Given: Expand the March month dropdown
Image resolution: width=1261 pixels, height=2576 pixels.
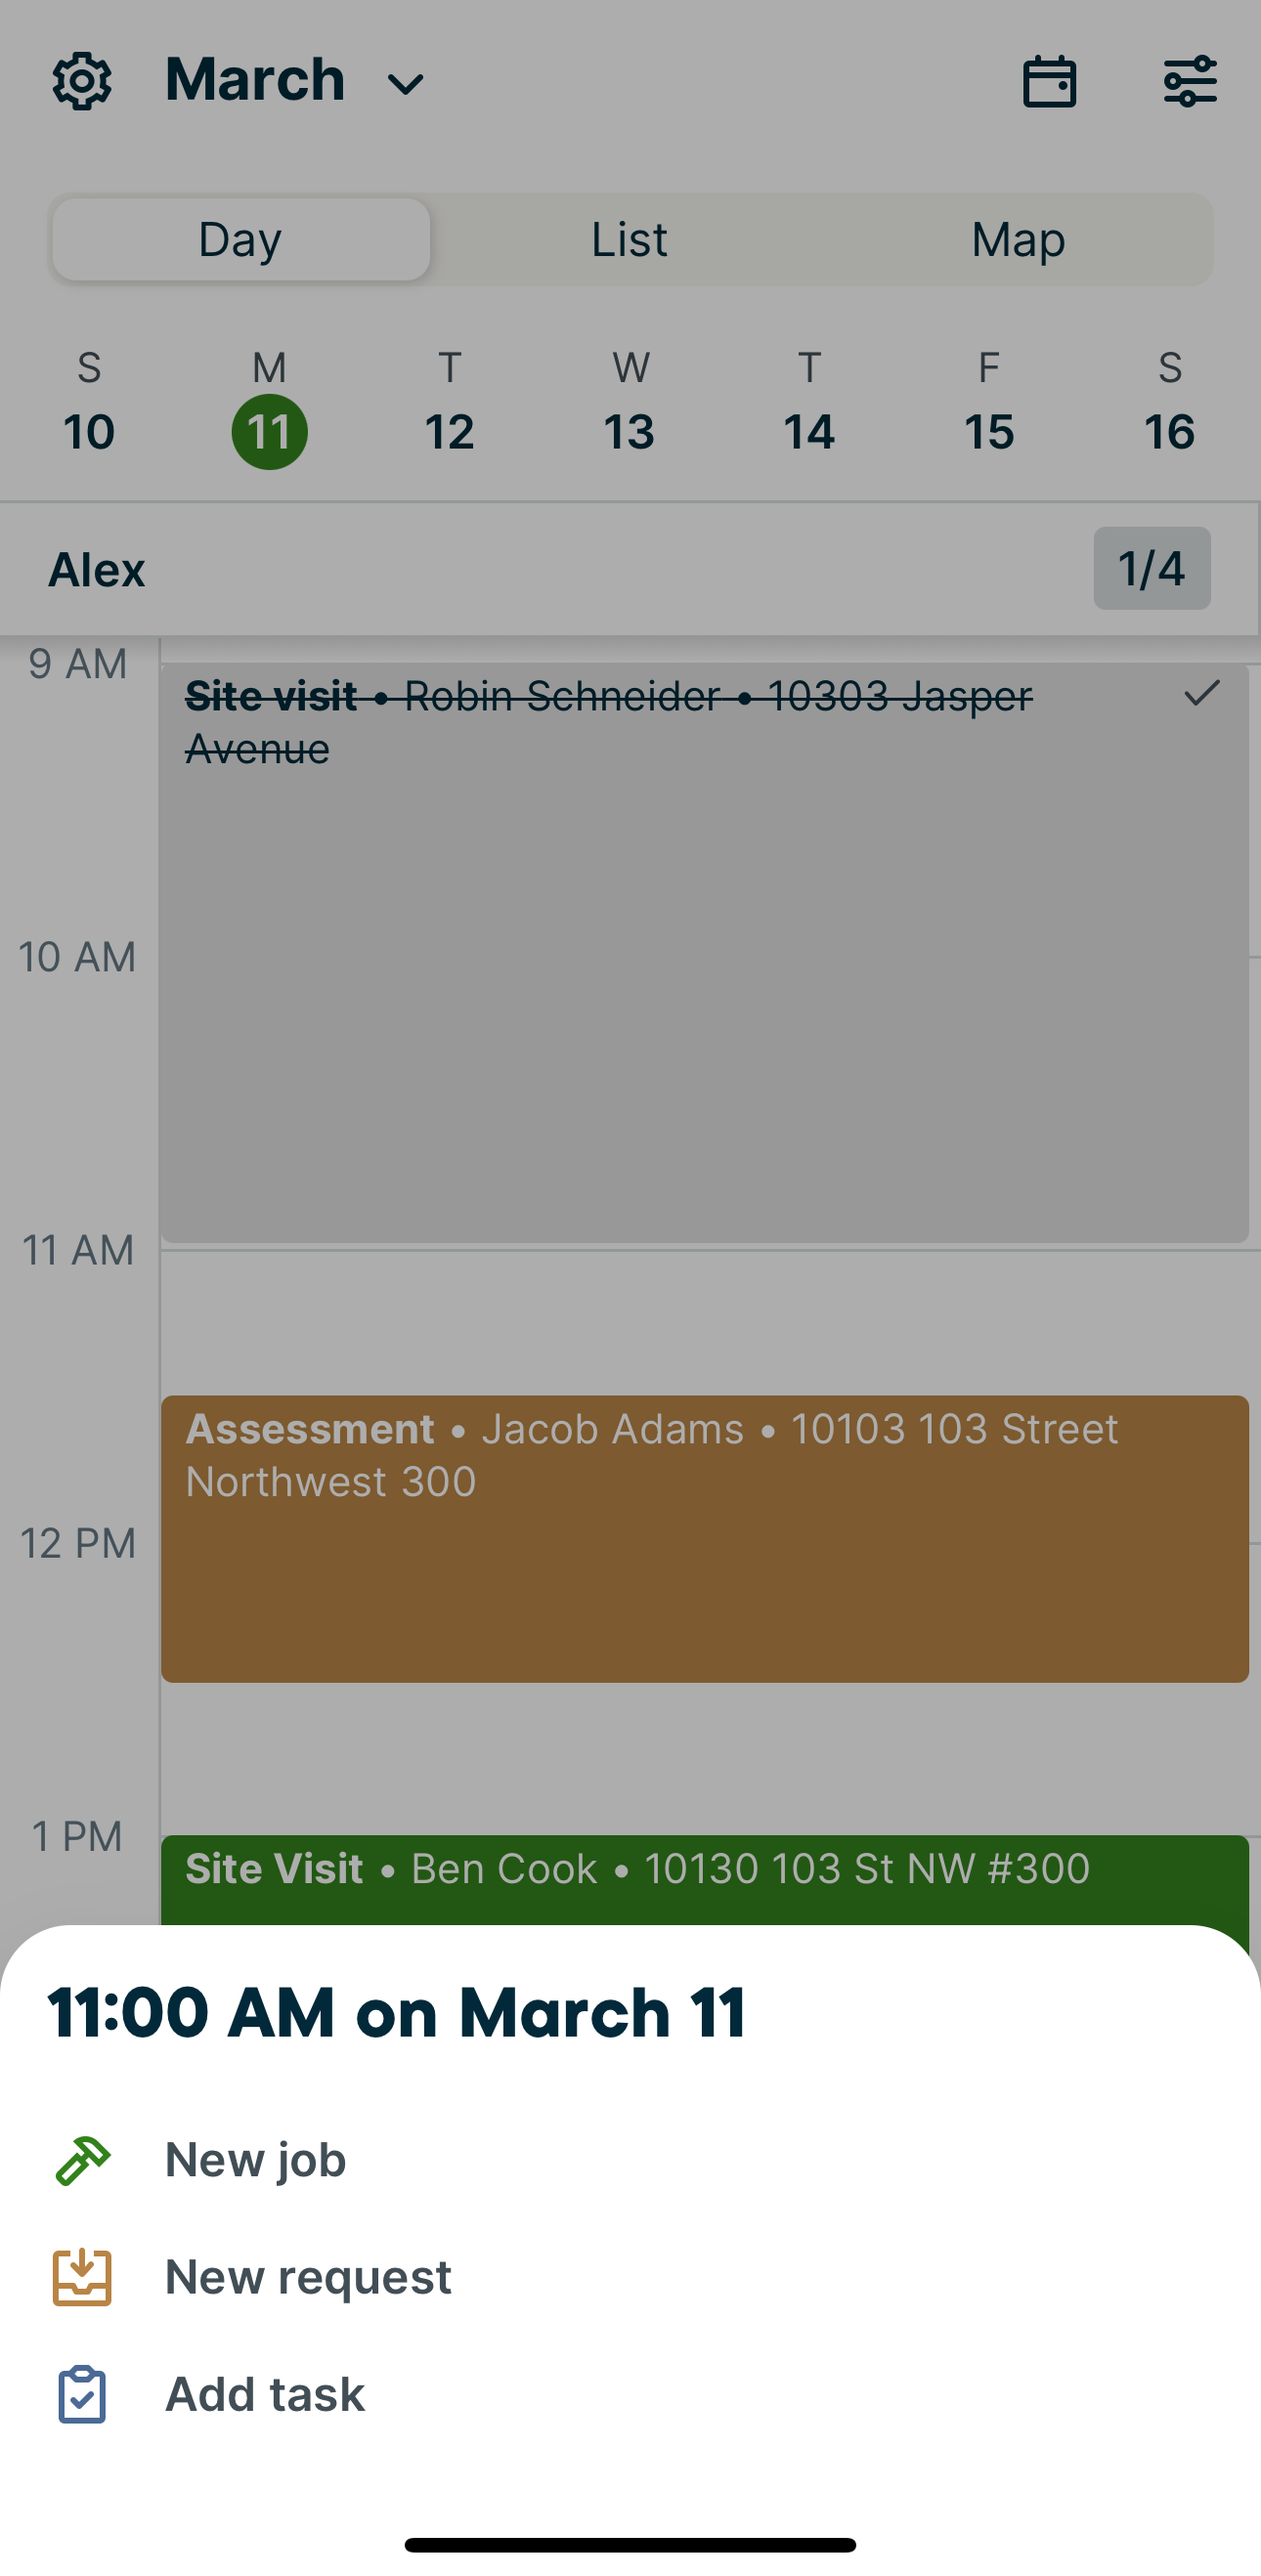Looking at the screenshot, I should (x=290, y=80).
